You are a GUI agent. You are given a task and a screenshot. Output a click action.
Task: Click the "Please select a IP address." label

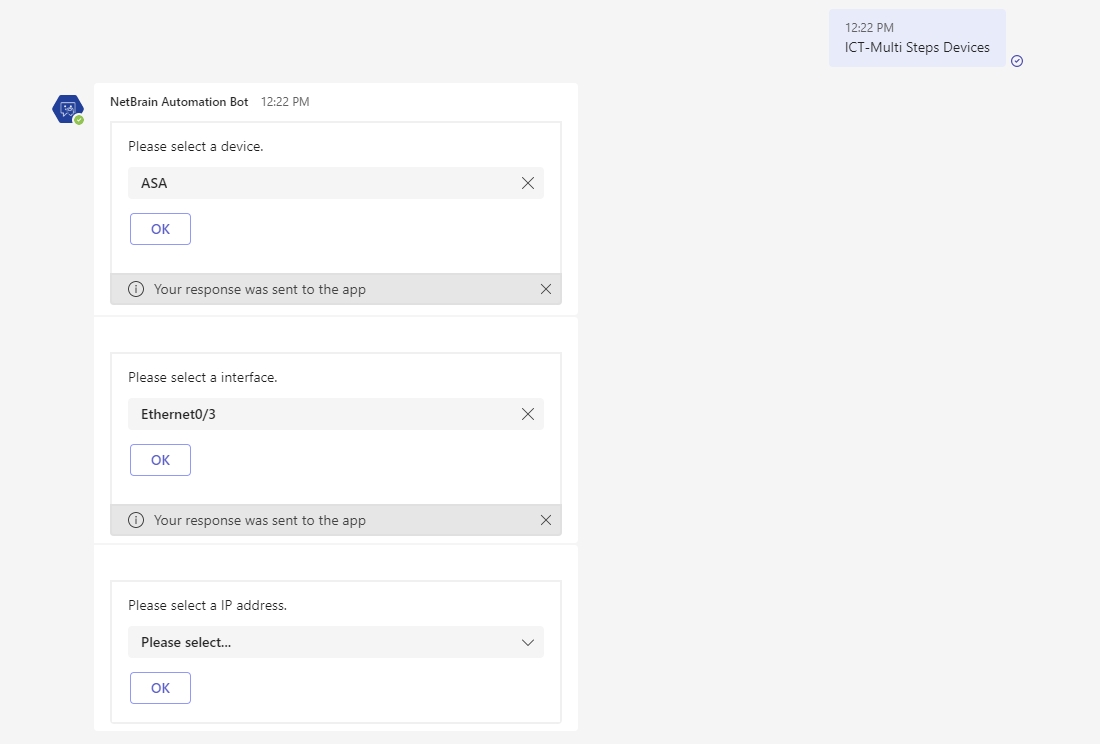[207, 605]
